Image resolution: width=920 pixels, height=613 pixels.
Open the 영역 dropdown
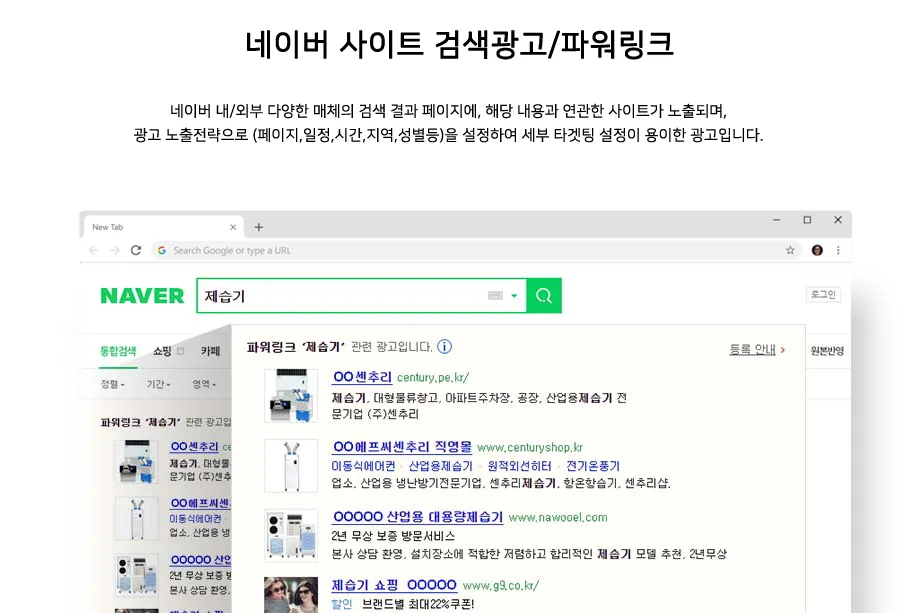tap(204, 384)
